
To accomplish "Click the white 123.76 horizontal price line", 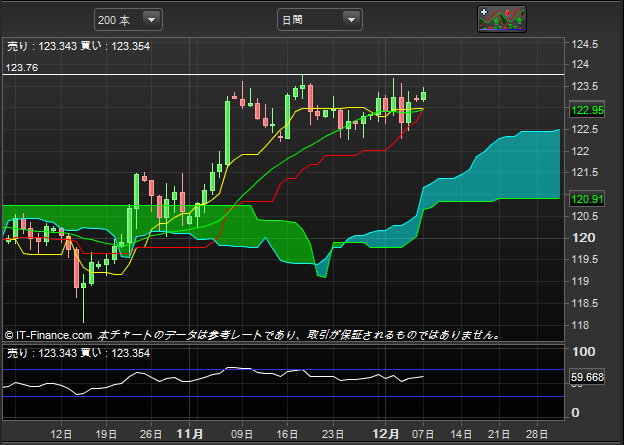I will tap(283, 74).
